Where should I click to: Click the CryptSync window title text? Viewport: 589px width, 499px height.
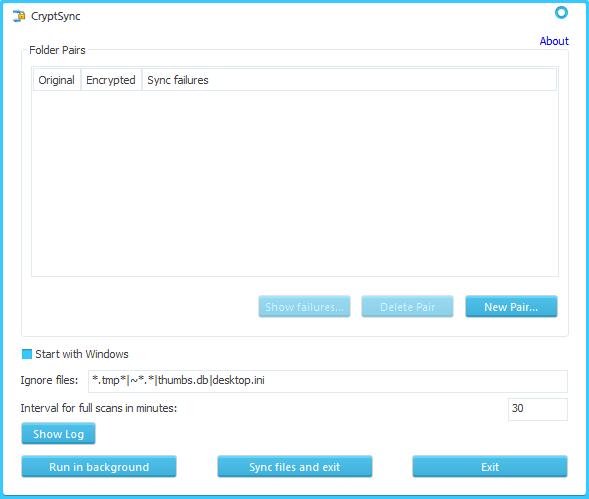[x=55, y=16]
